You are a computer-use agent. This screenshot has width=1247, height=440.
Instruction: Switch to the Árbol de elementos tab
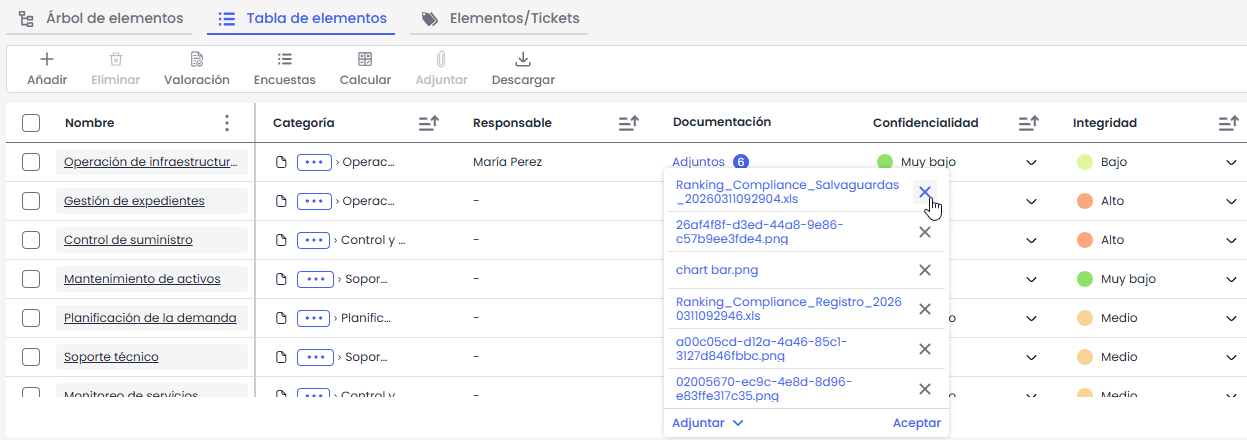point(101,19)
